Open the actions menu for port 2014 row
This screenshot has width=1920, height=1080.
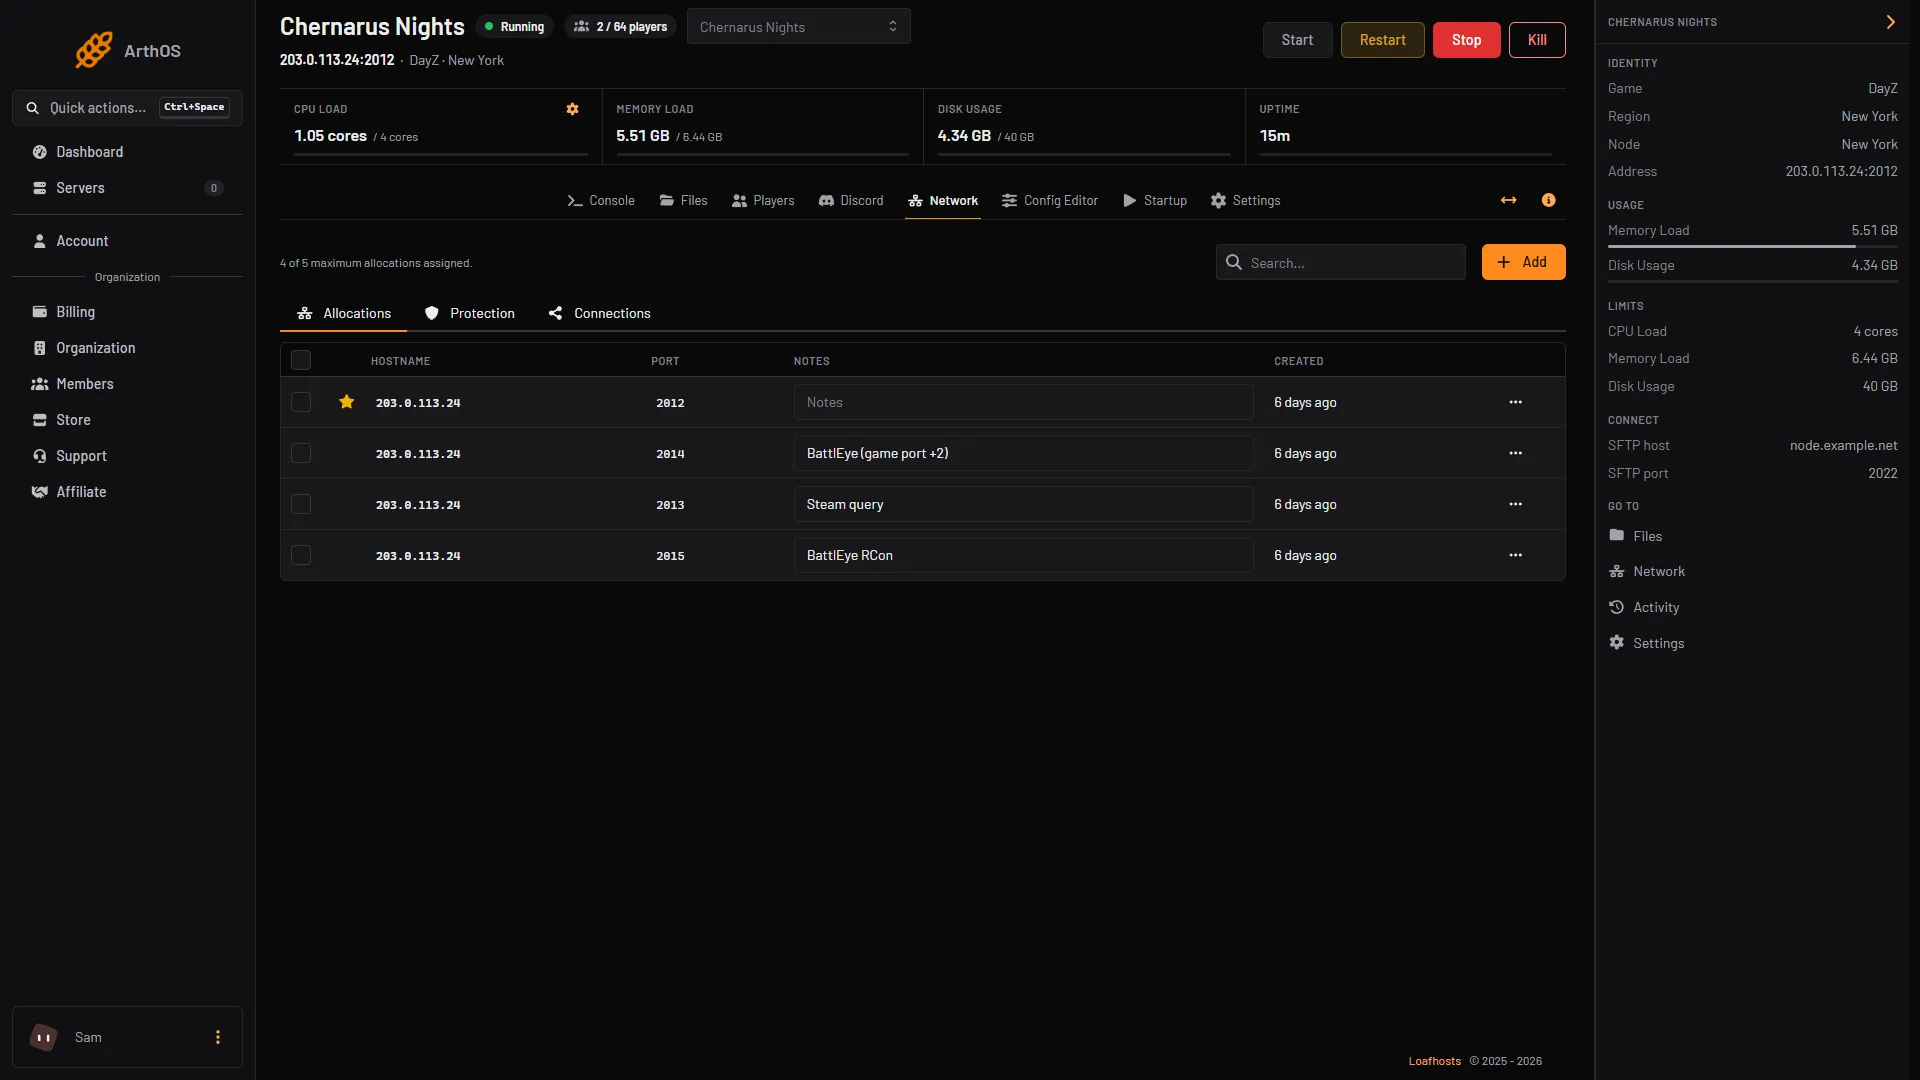[x=1515, y=453]
